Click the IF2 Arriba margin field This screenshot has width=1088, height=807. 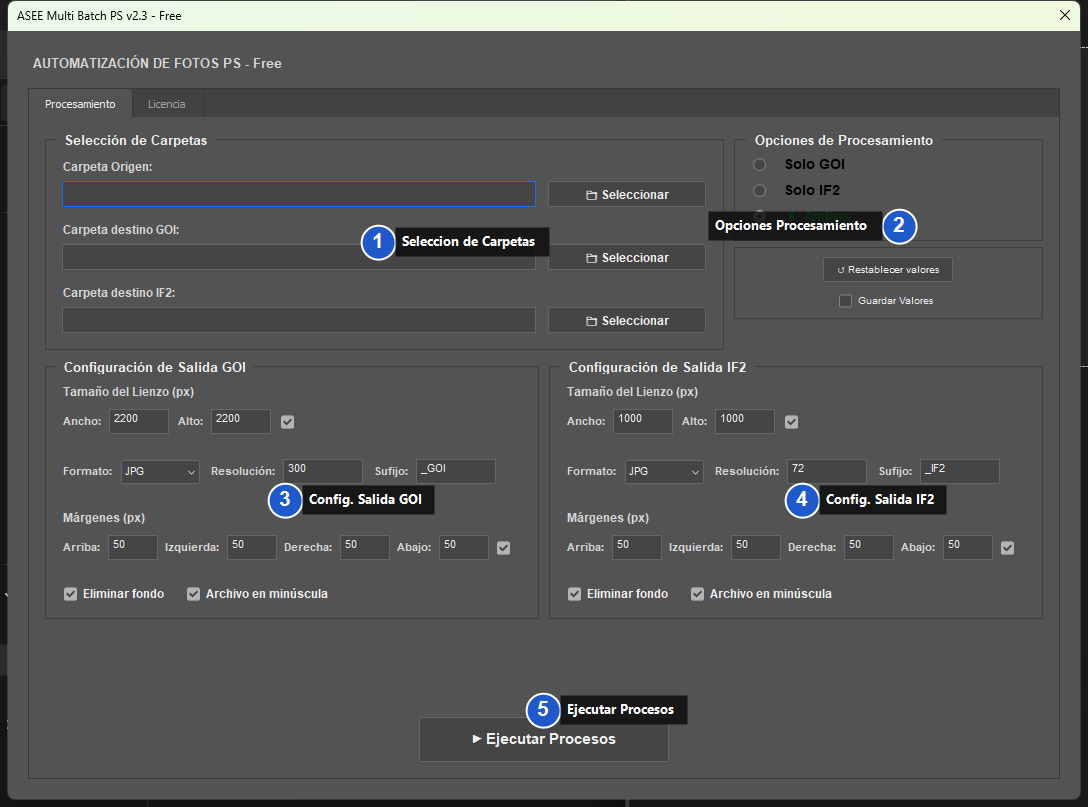(637, 547)
